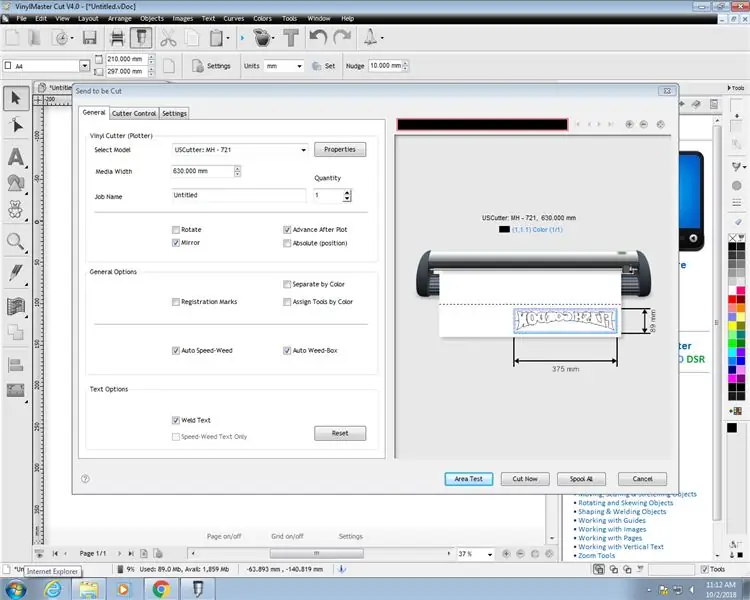
Task: Select the flag warp effect tool
Action: pos(16,306)
